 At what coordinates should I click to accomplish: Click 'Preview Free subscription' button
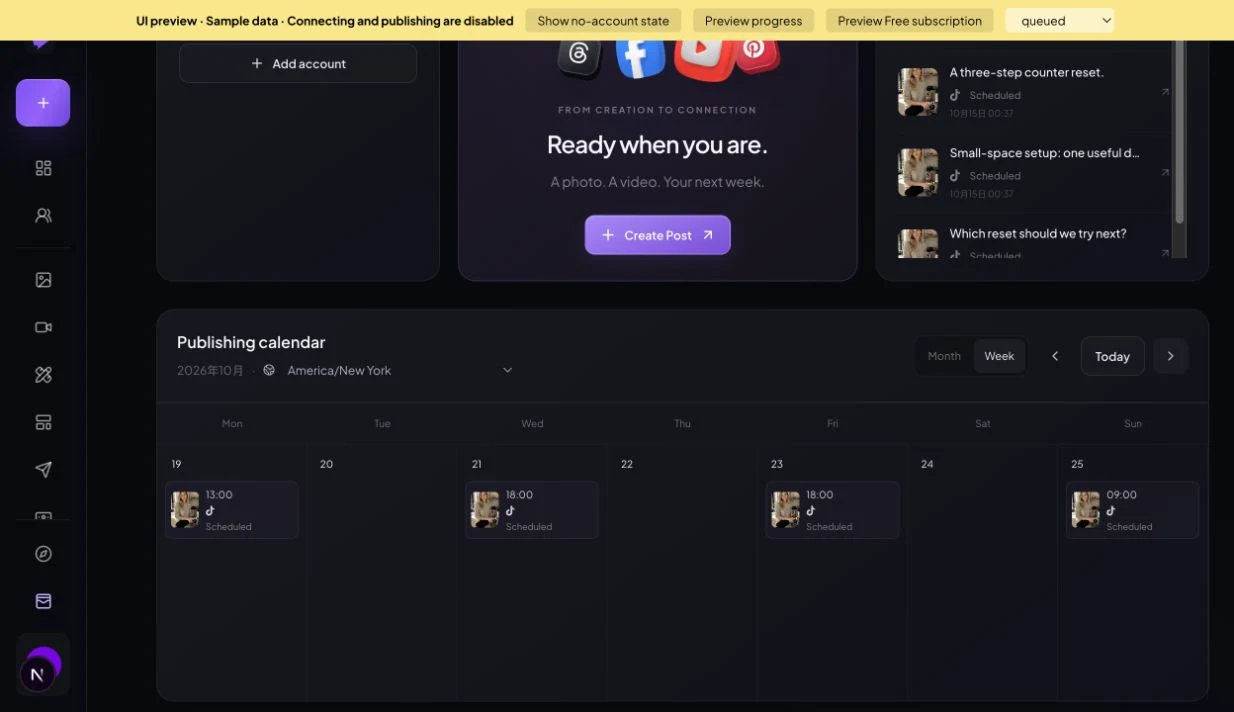tap(910, 20)
